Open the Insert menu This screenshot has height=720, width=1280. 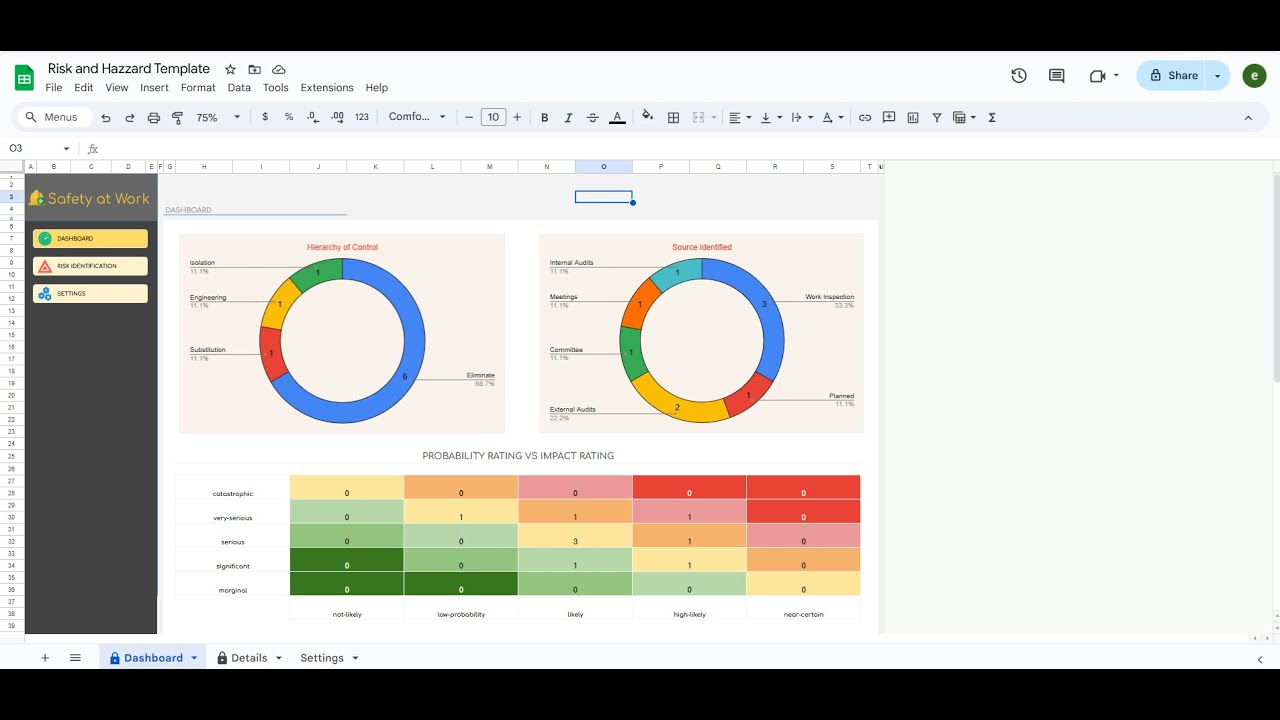154,87
